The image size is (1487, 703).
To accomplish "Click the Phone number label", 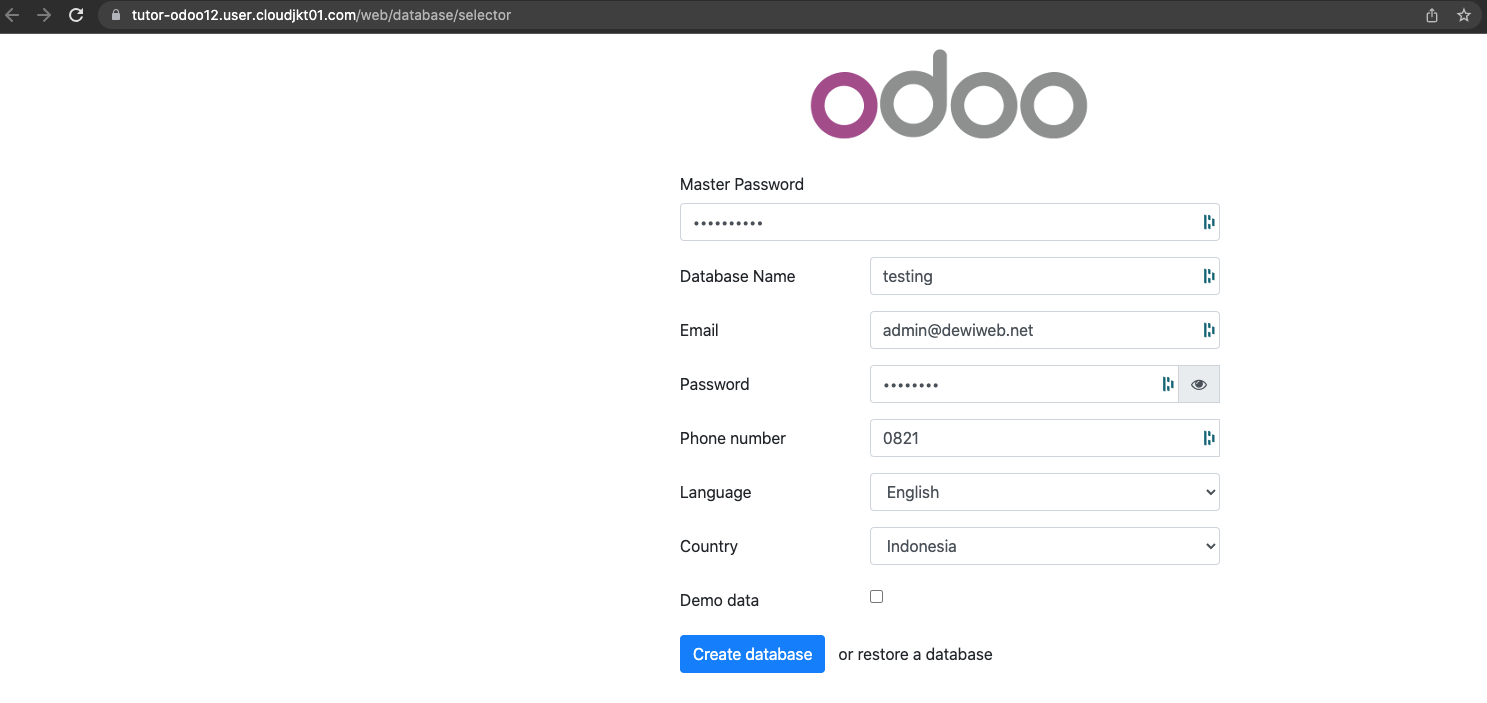I will [x=733, y=438].
